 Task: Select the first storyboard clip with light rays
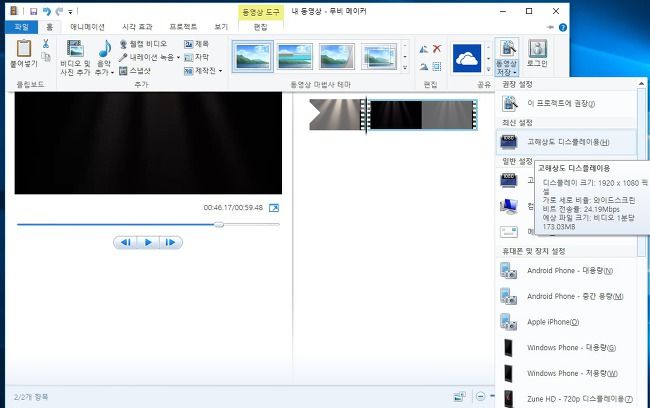tap(335, 114)
